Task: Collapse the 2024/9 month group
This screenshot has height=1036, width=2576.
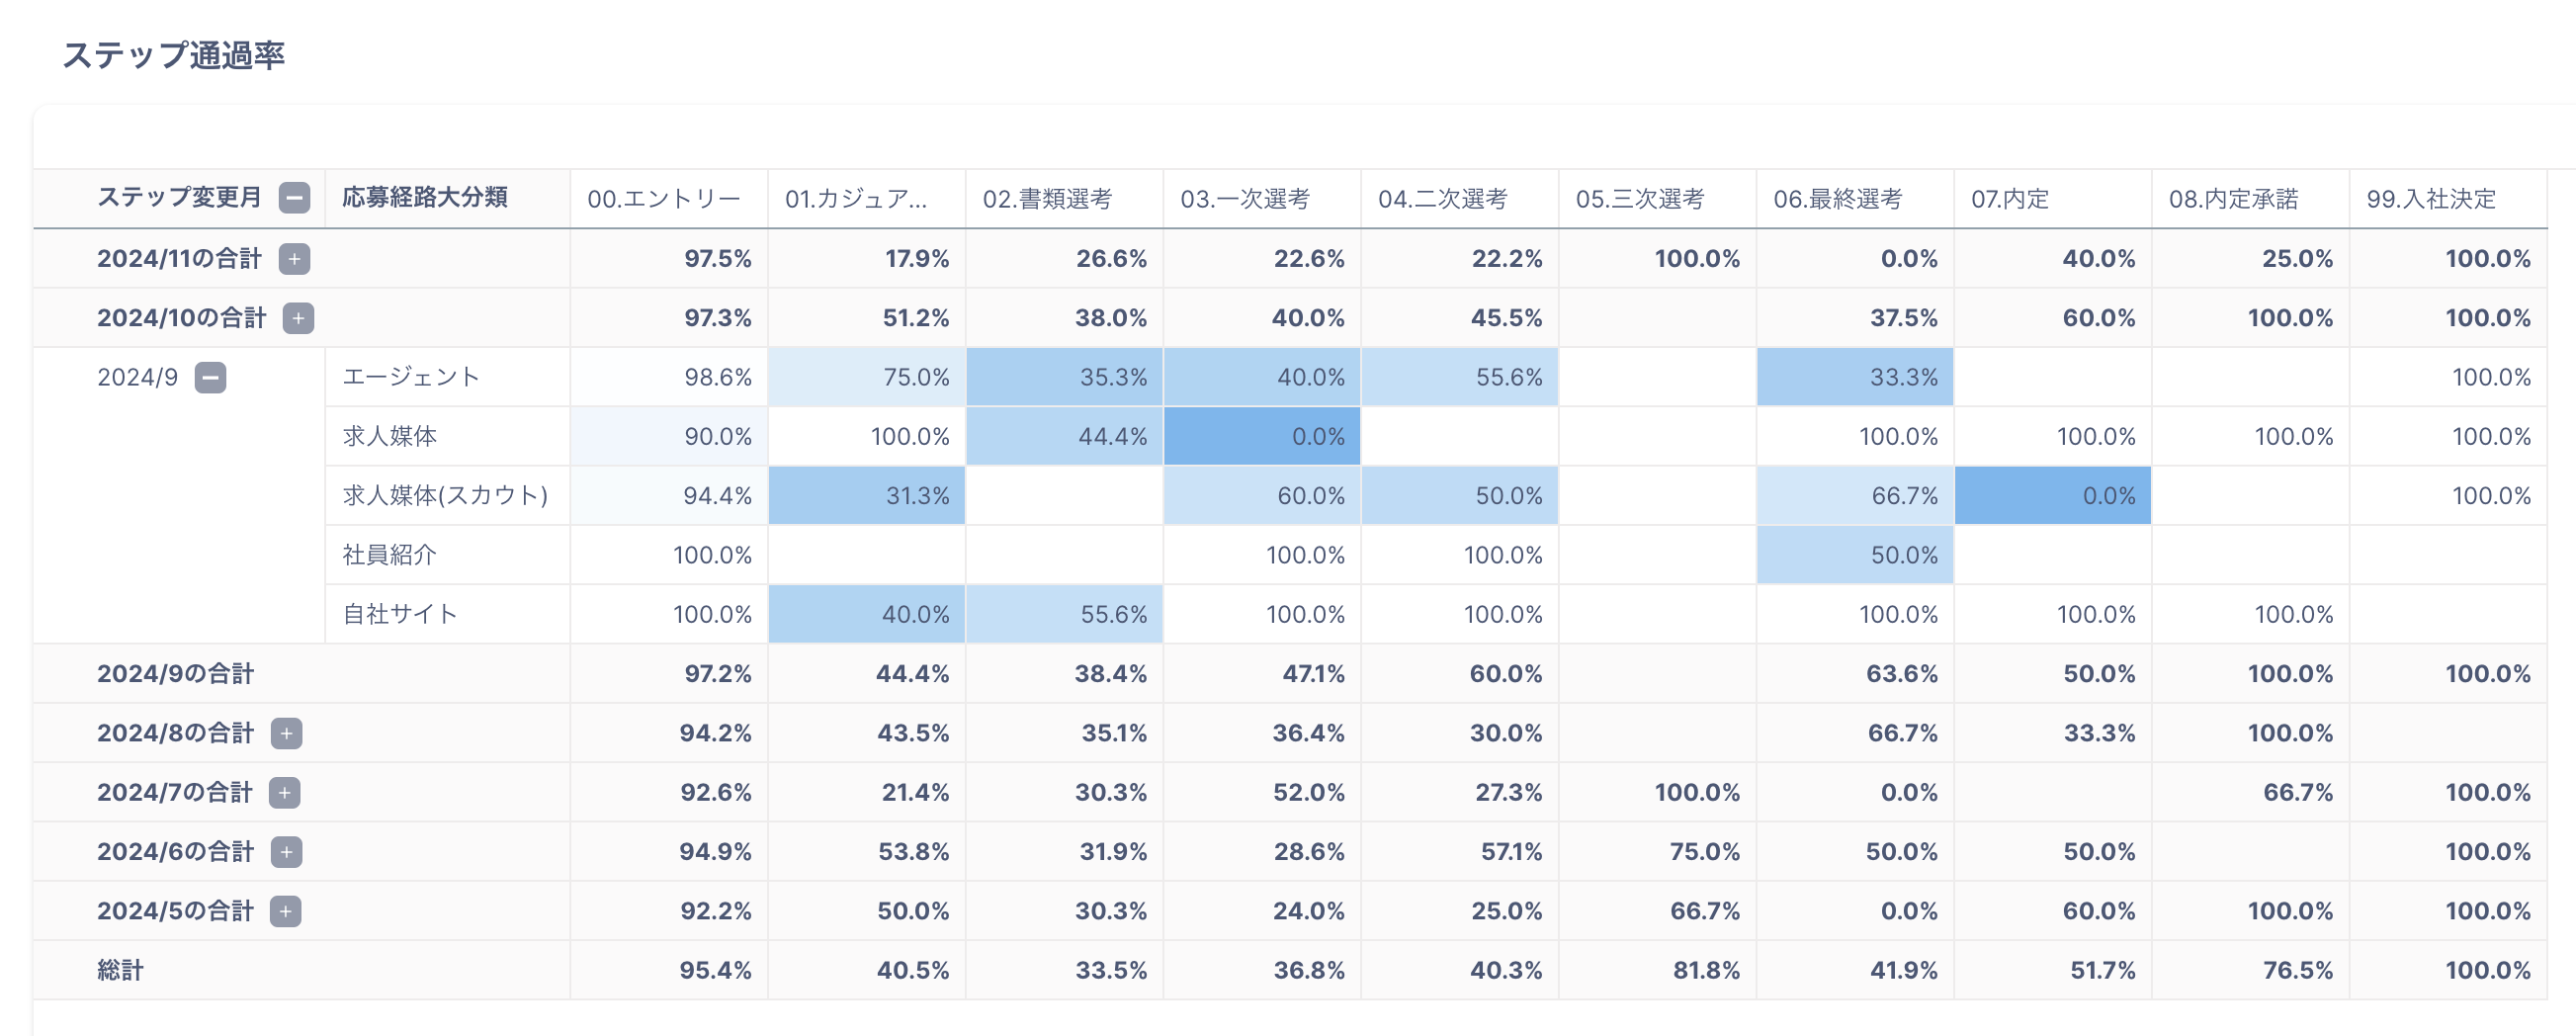Action: tap(210, 378)
